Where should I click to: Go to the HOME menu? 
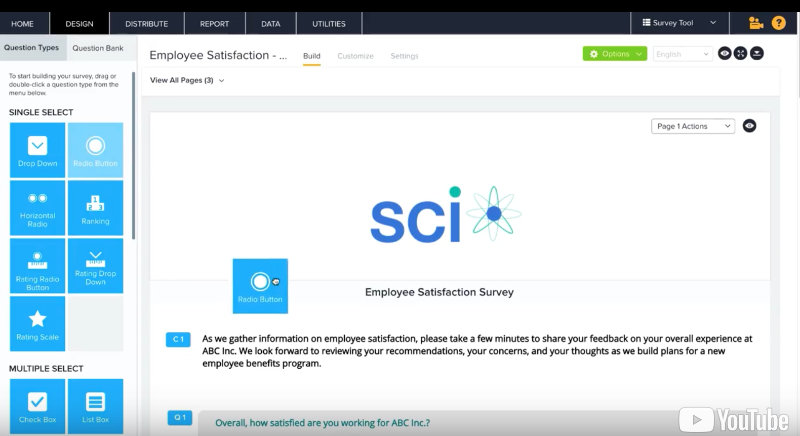22,23
